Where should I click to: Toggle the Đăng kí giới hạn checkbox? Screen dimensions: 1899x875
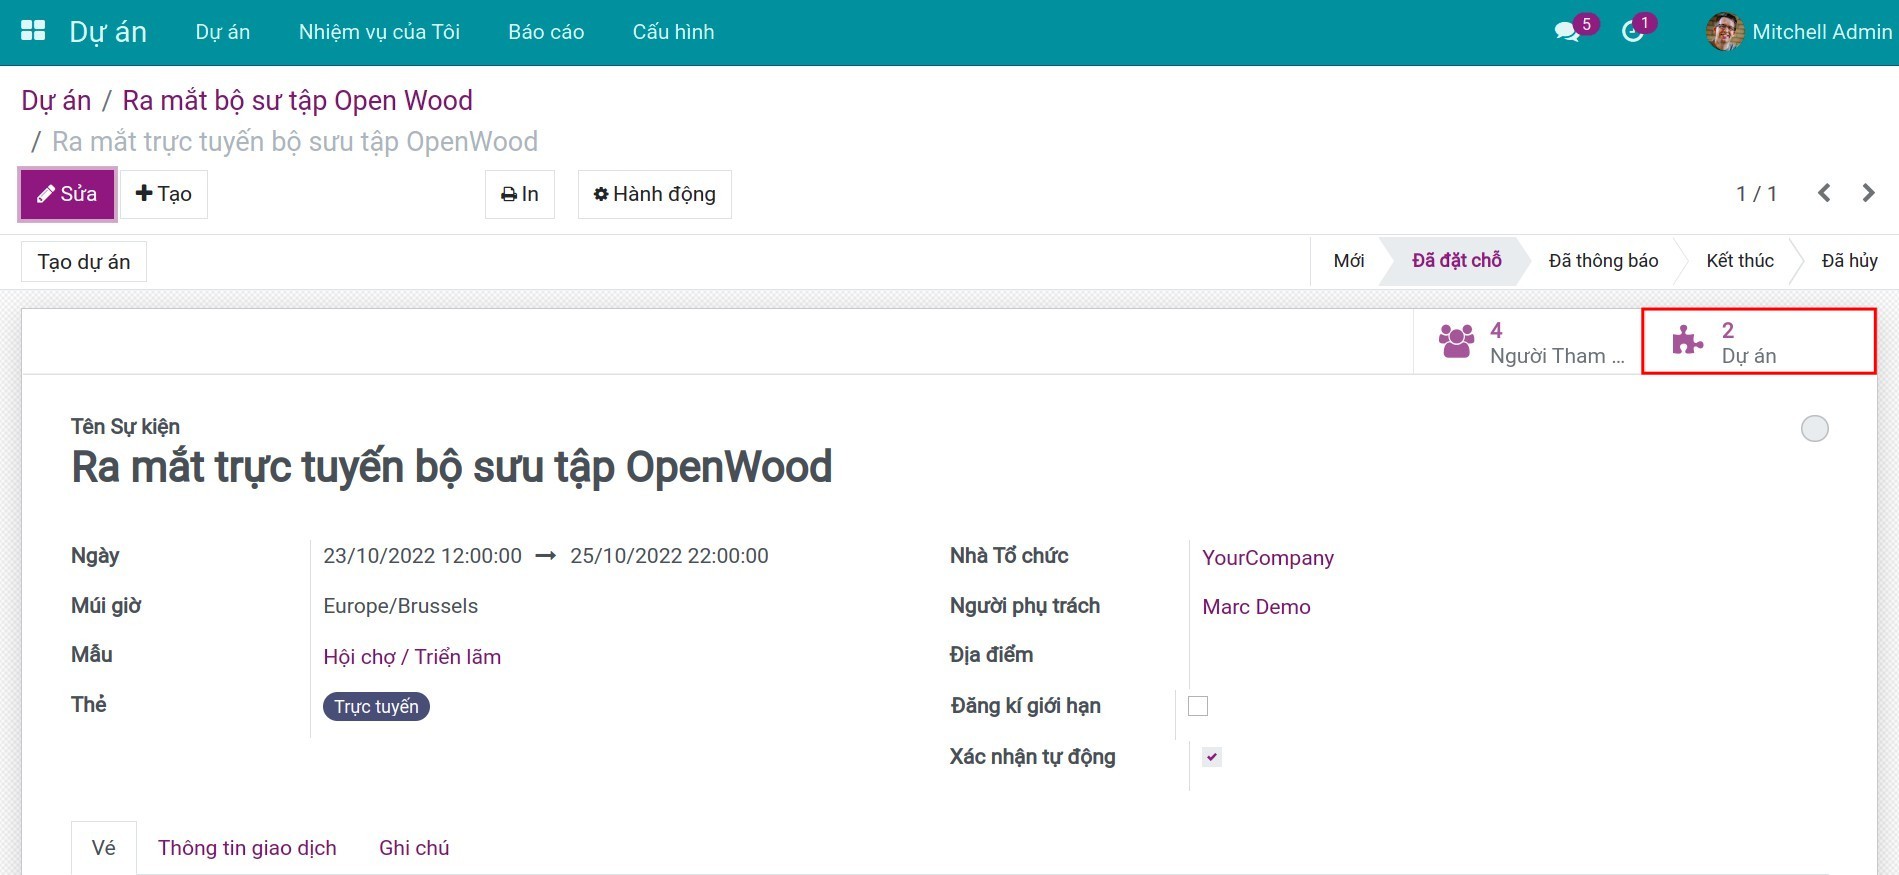[1198, 706]
